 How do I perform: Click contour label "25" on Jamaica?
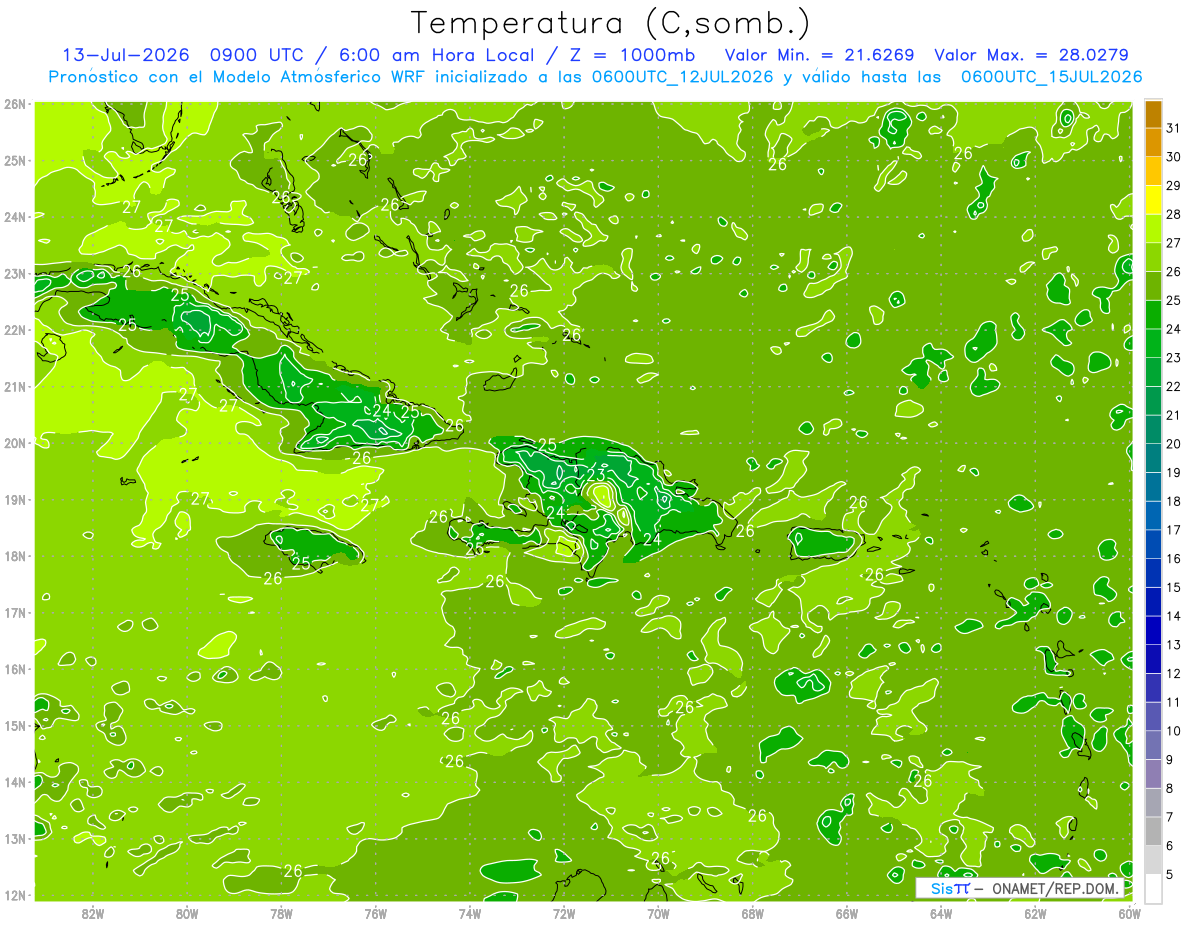click(301, 563)
